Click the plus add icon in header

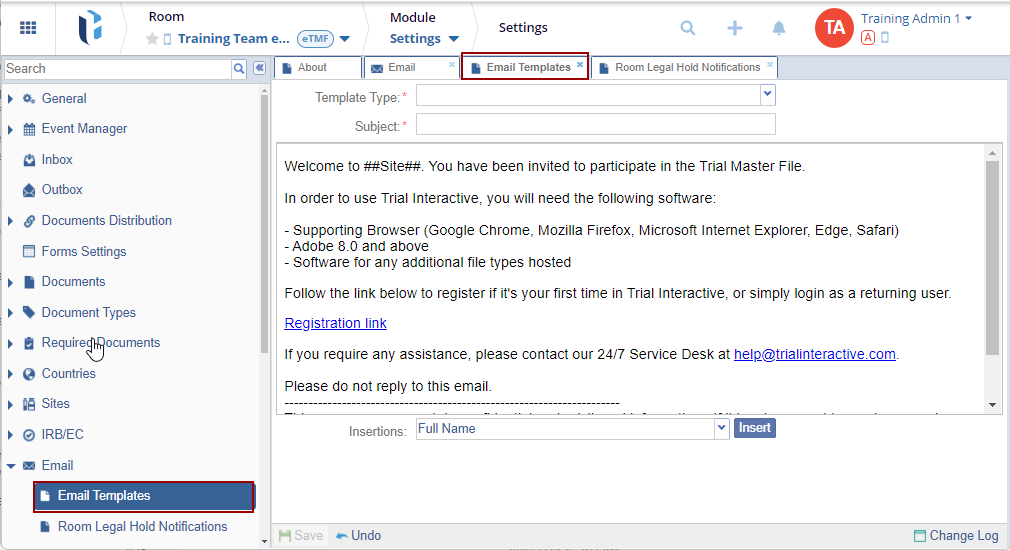(x=735, y=28)
